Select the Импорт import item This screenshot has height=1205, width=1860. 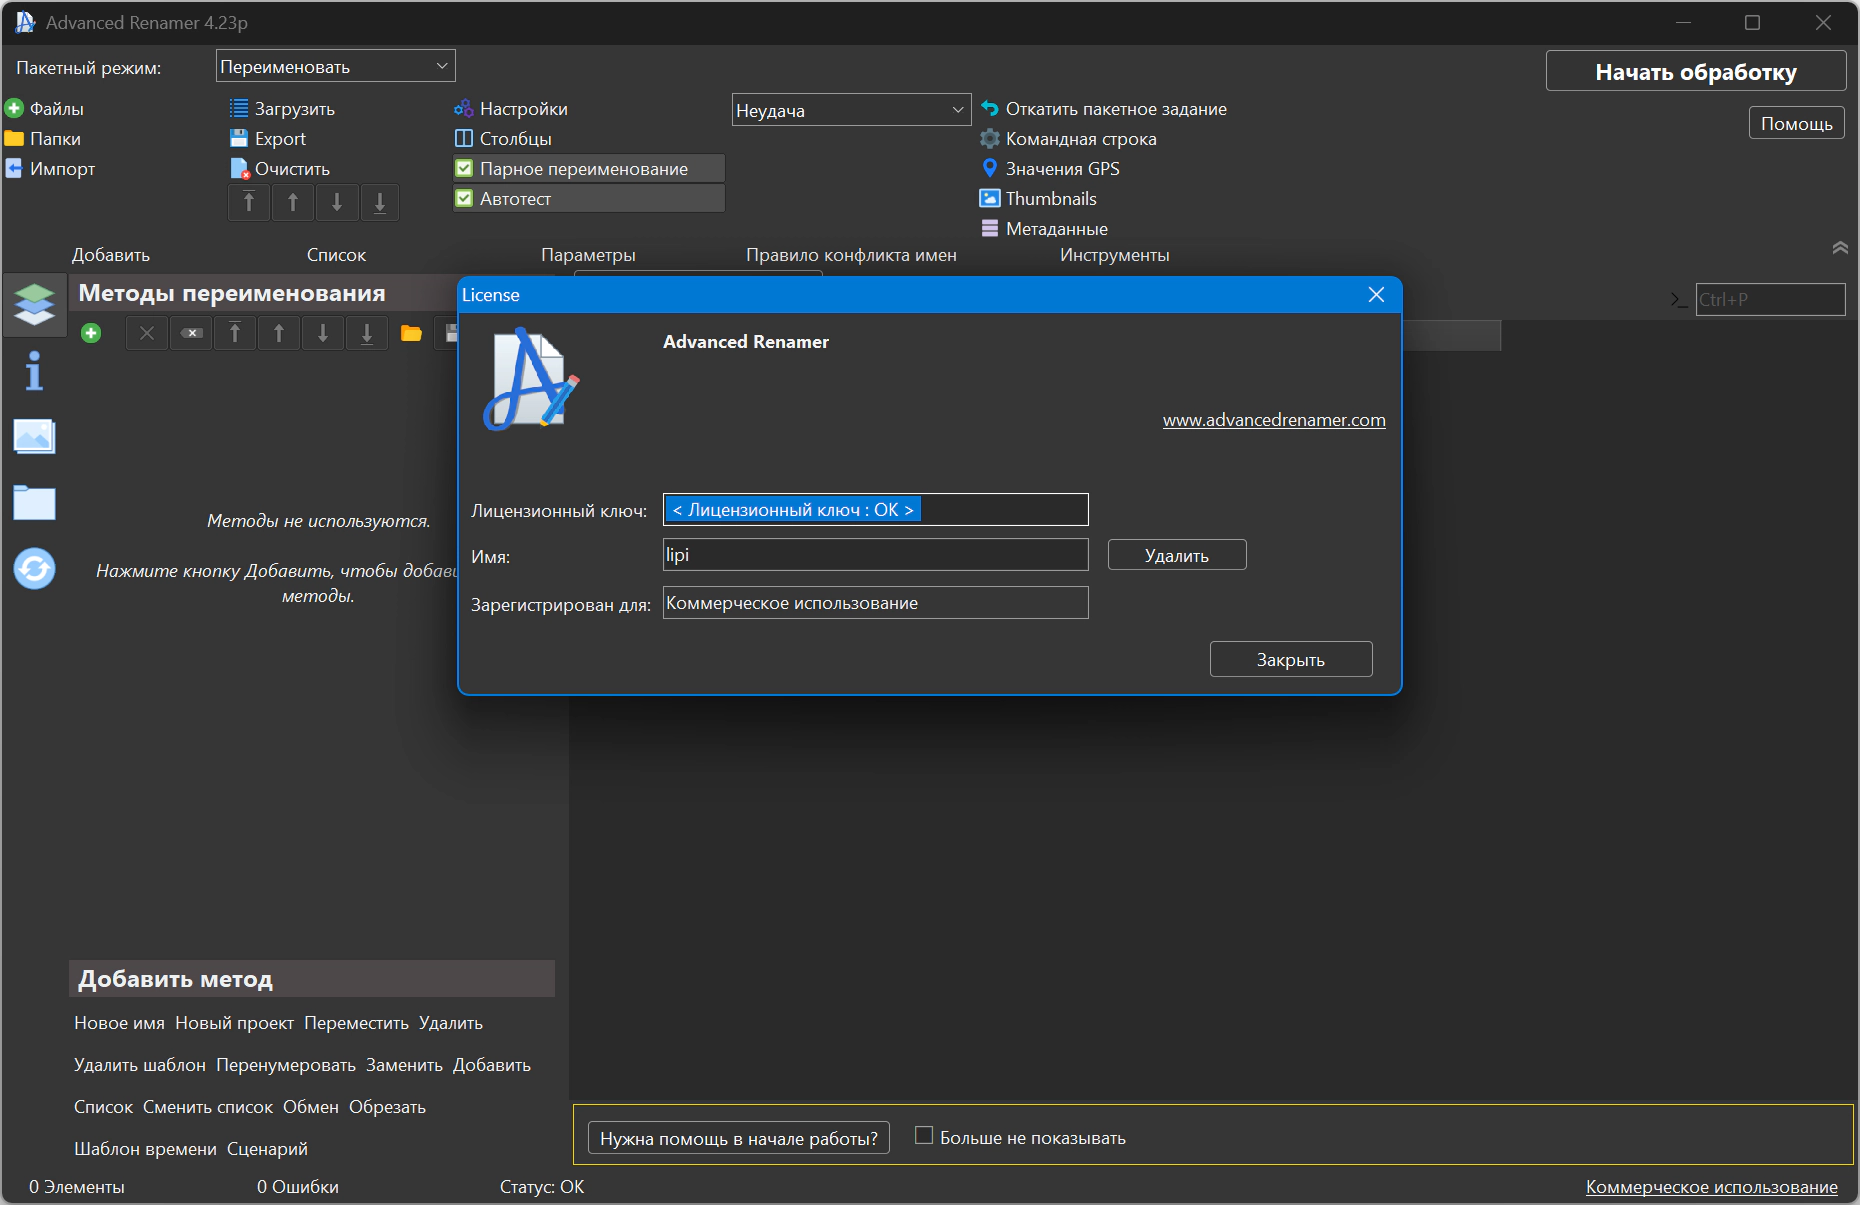50,169
